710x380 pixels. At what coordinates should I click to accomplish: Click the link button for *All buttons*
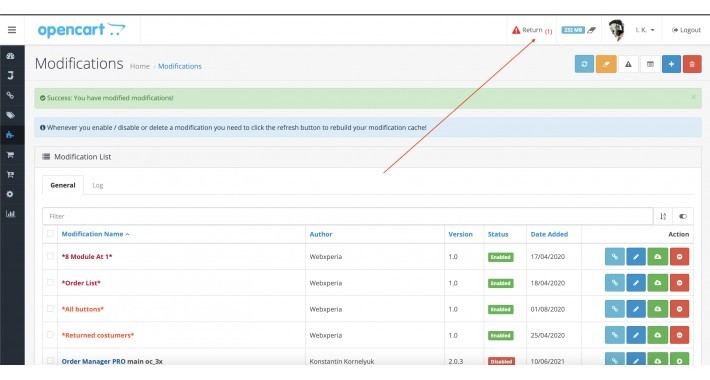(615, 309)
